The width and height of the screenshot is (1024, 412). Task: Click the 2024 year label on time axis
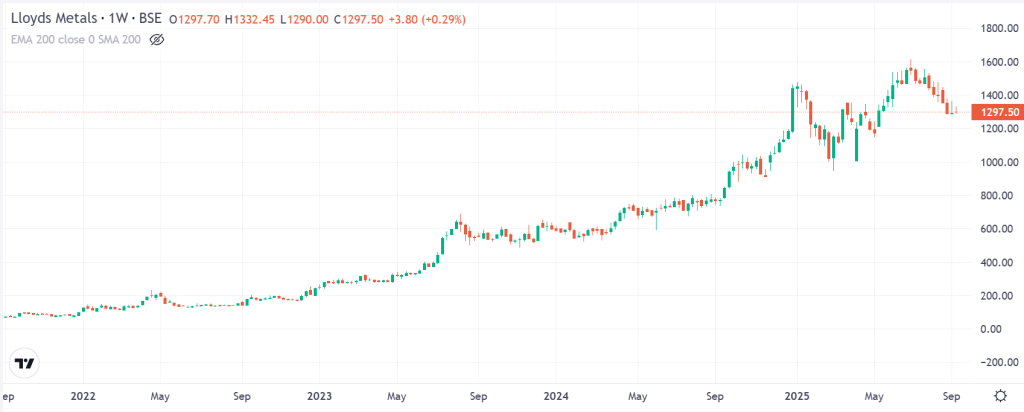click(x=554, y=396)
